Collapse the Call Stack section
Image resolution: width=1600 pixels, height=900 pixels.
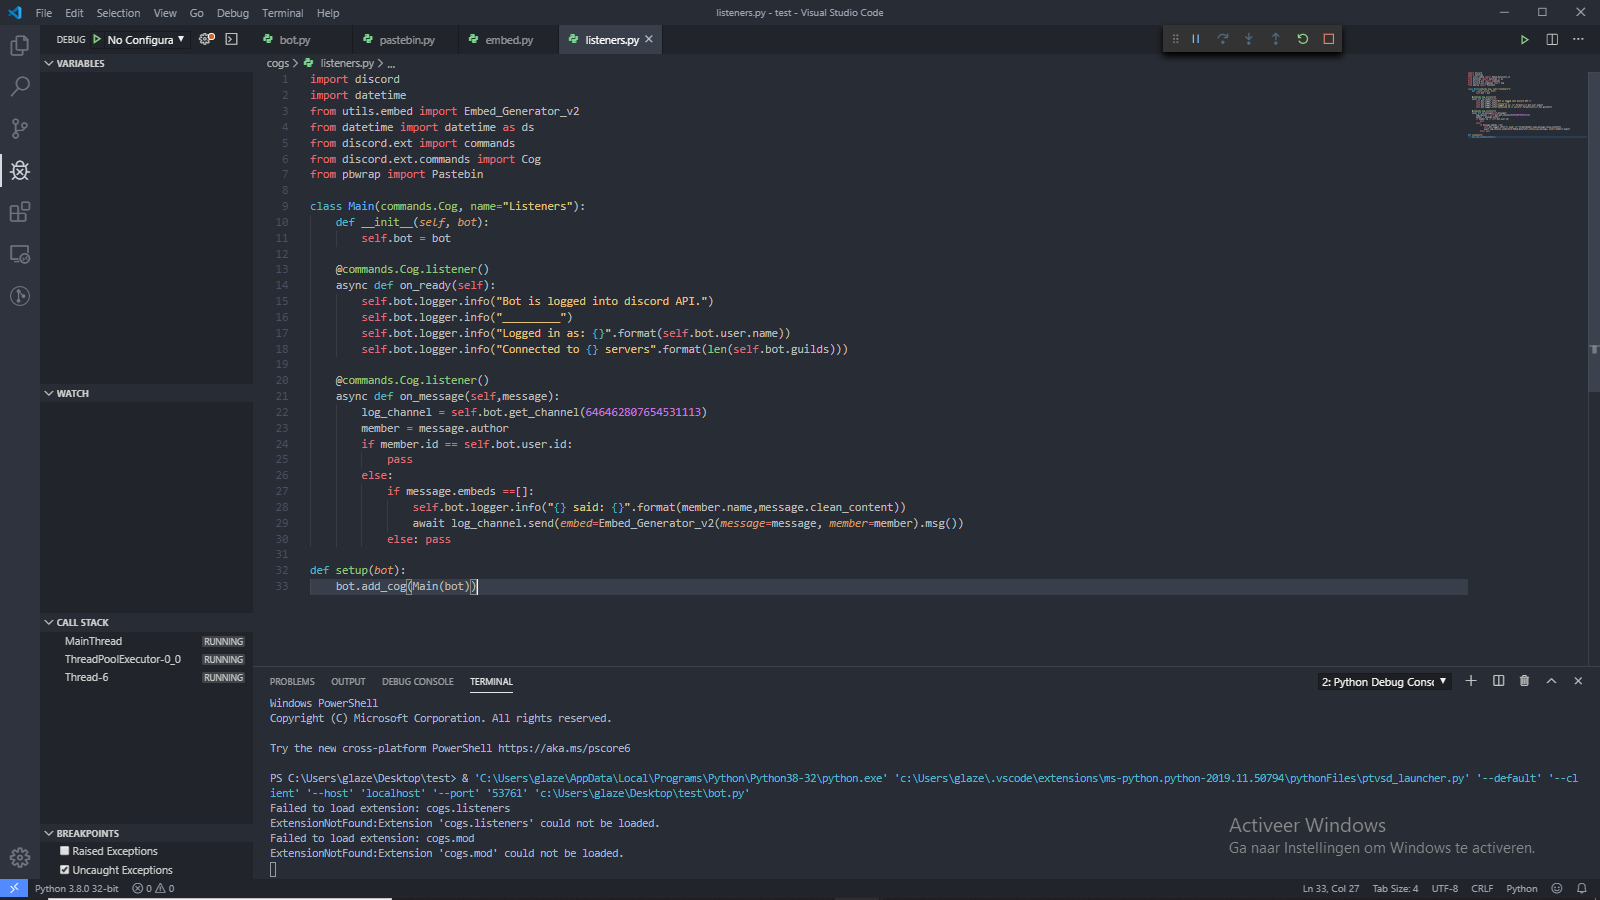point(49,621)
